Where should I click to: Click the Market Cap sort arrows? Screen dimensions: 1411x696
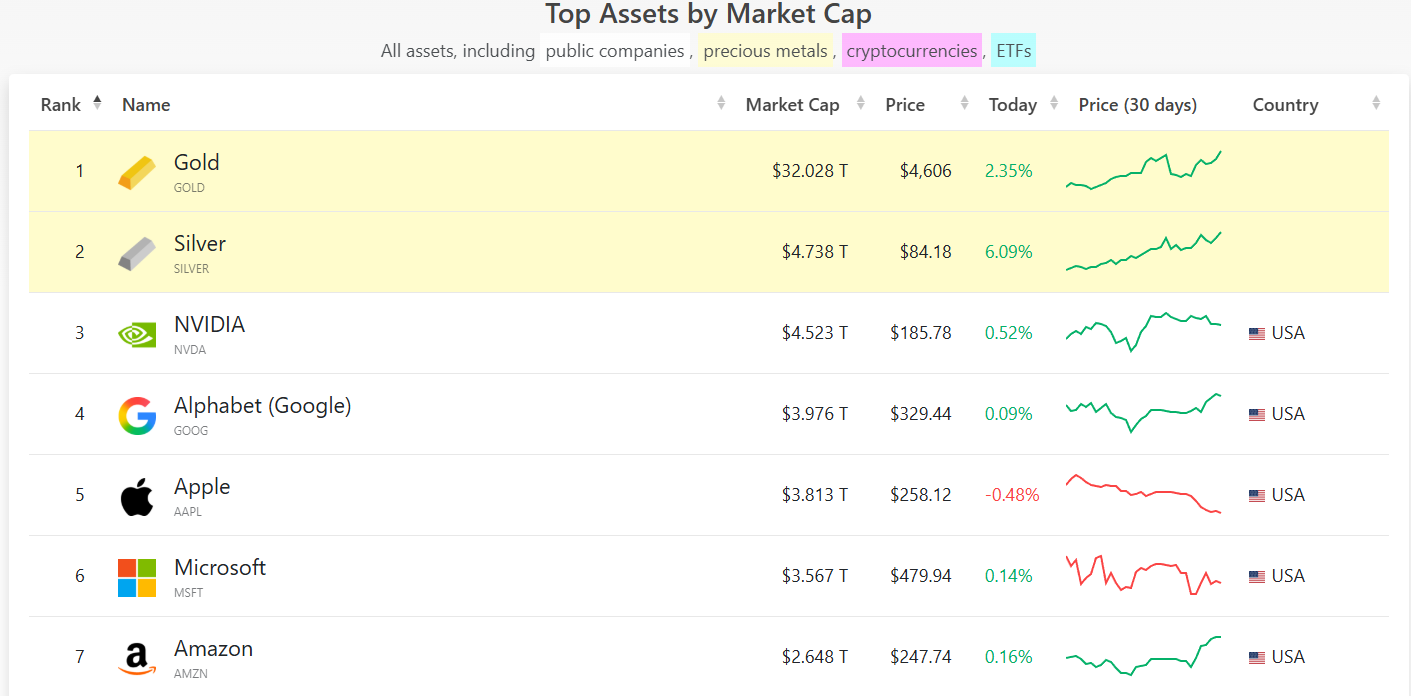click(860, 103)
